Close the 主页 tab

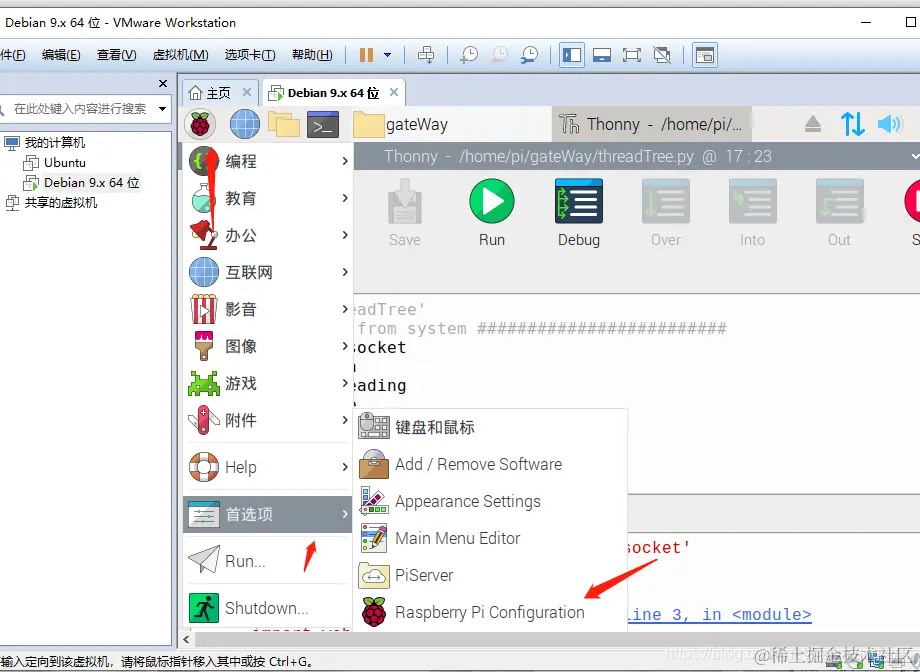[x=247, y=92]
